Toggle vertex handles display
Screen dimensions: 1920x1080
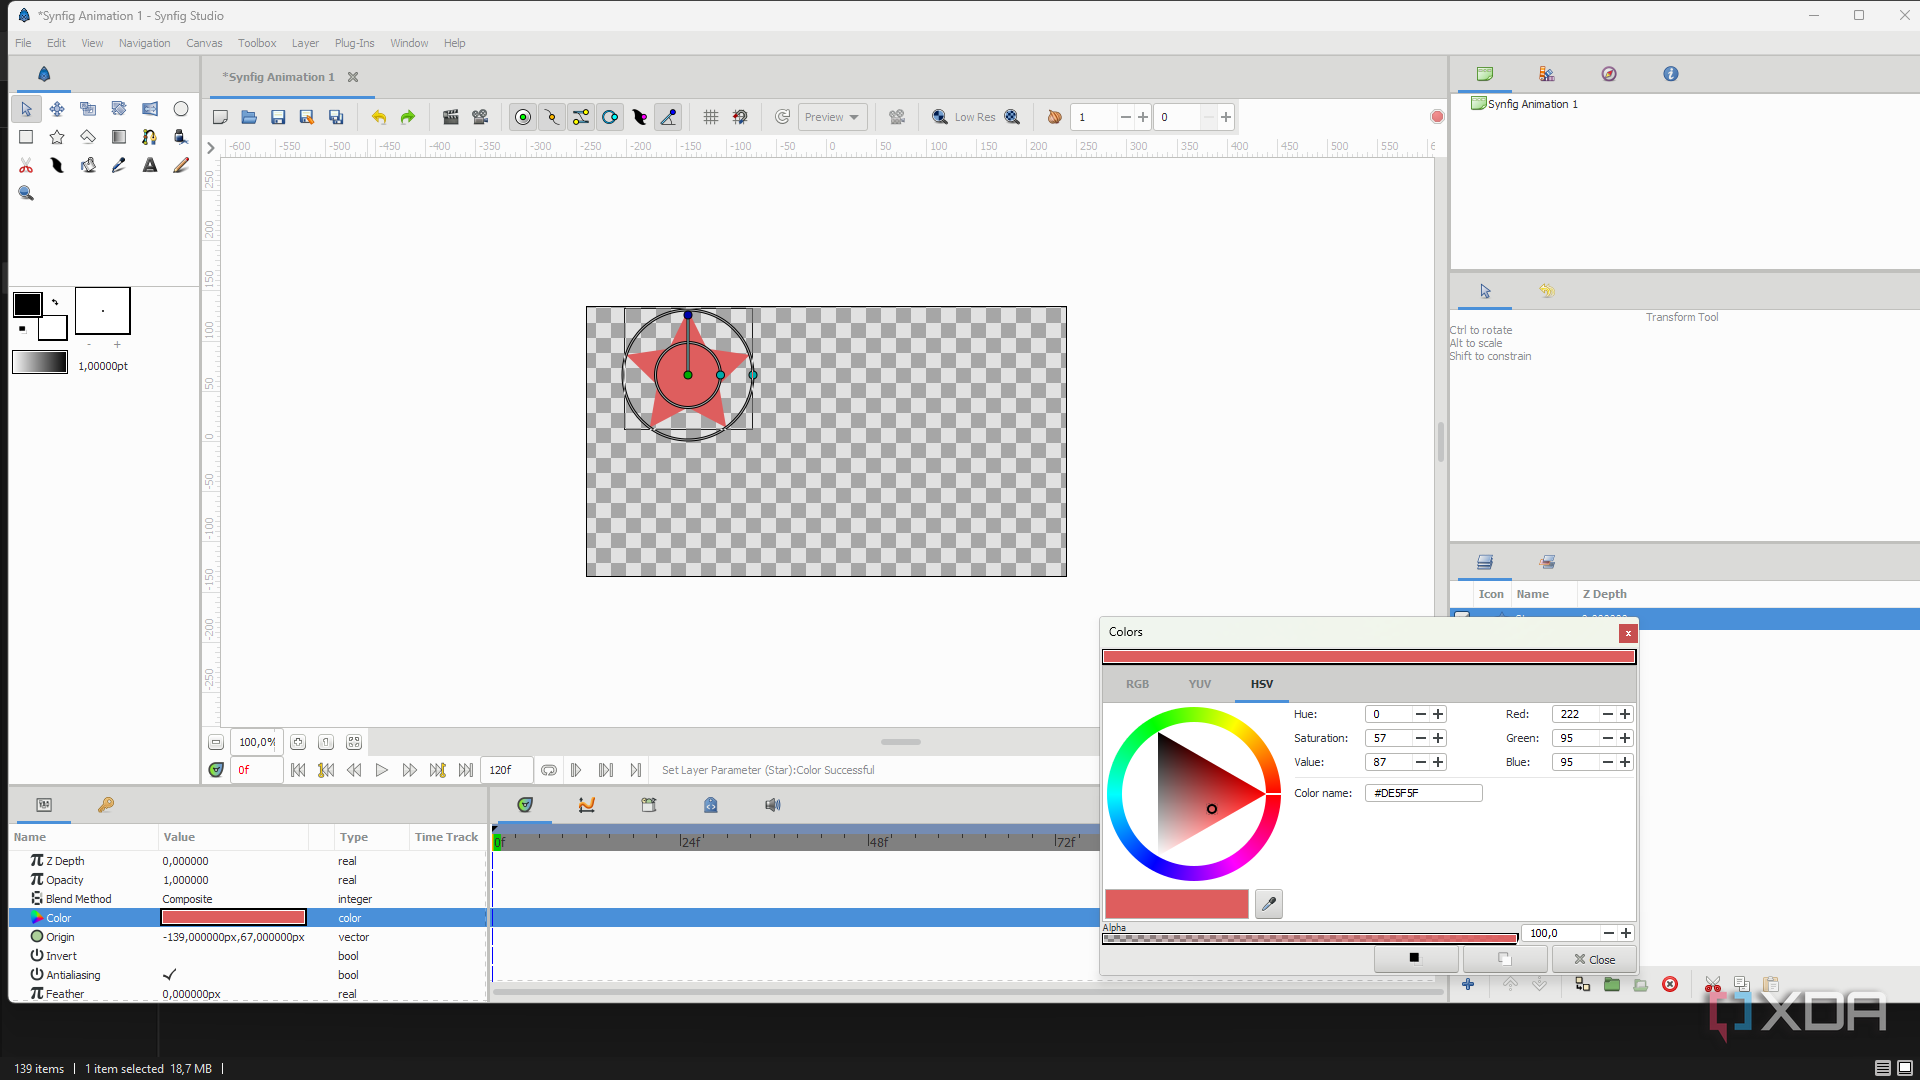tap(551, 117)
